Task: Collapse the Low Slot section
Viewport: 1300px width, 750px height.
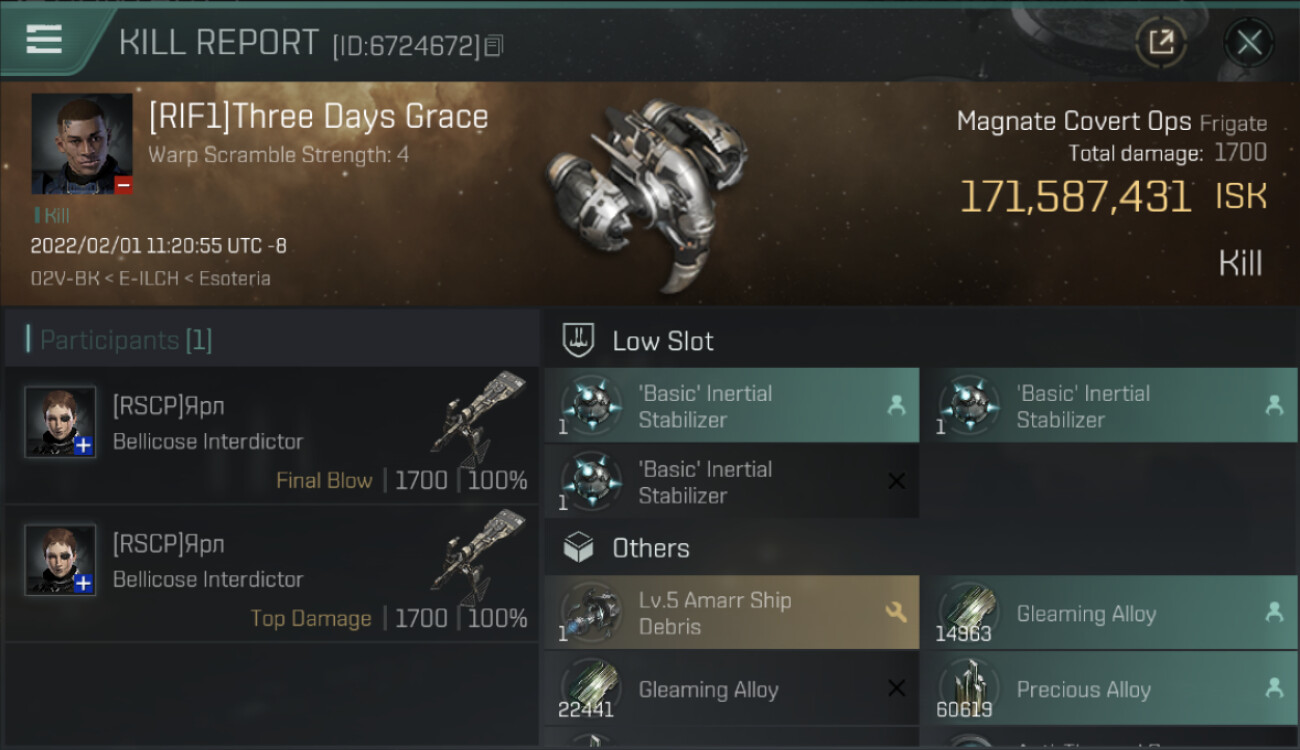Action: (x=663, y=341)
